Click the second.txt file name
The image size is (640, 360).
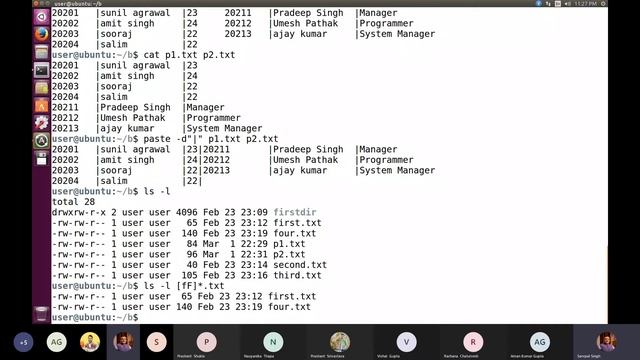tap(300, 265)
